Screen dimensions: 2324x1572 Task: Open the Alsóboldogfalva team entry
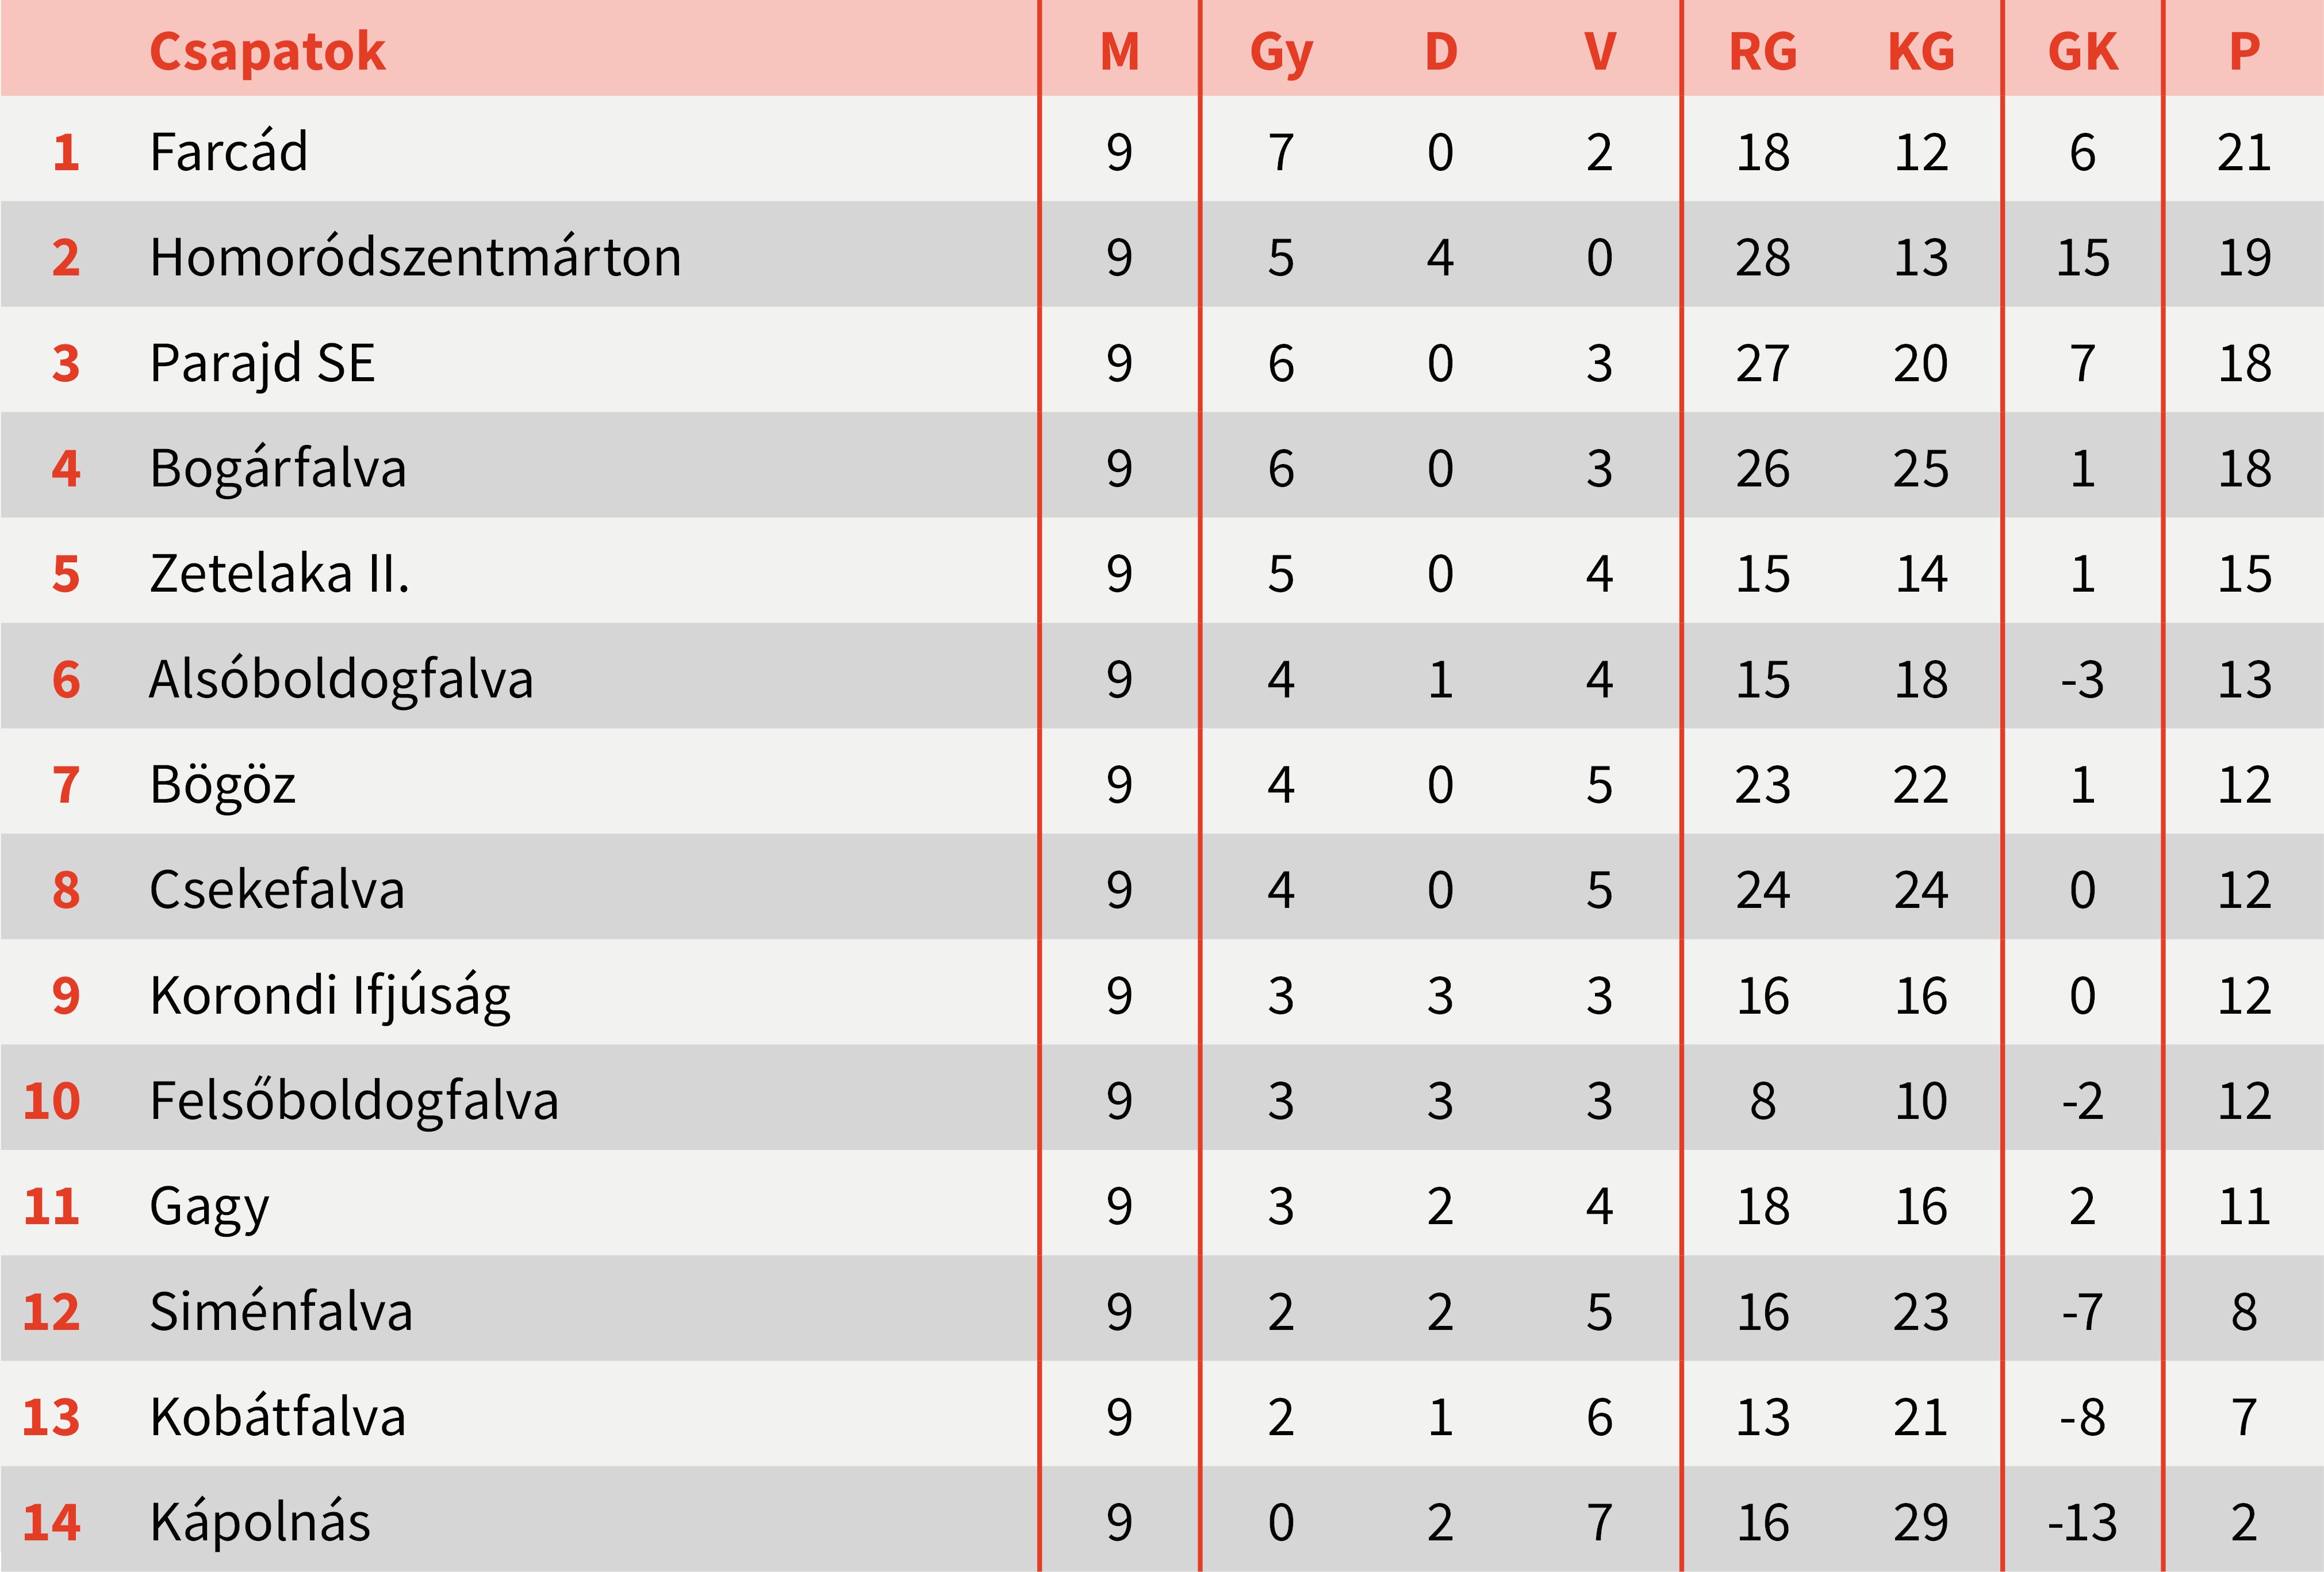pos(341,679)
